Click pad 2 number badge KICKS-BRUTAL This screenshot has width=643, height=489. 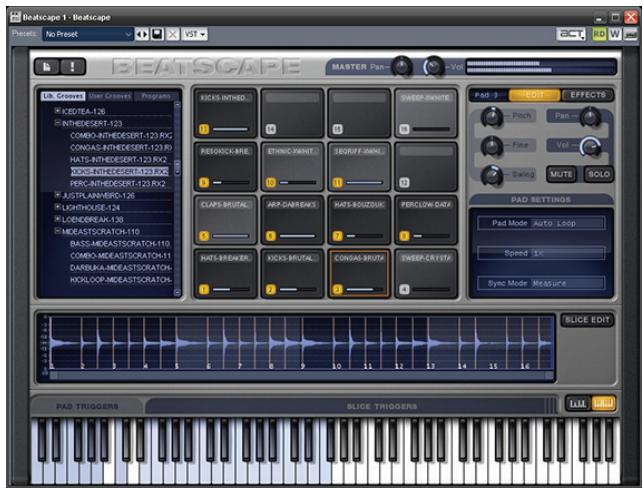(271, 290)
